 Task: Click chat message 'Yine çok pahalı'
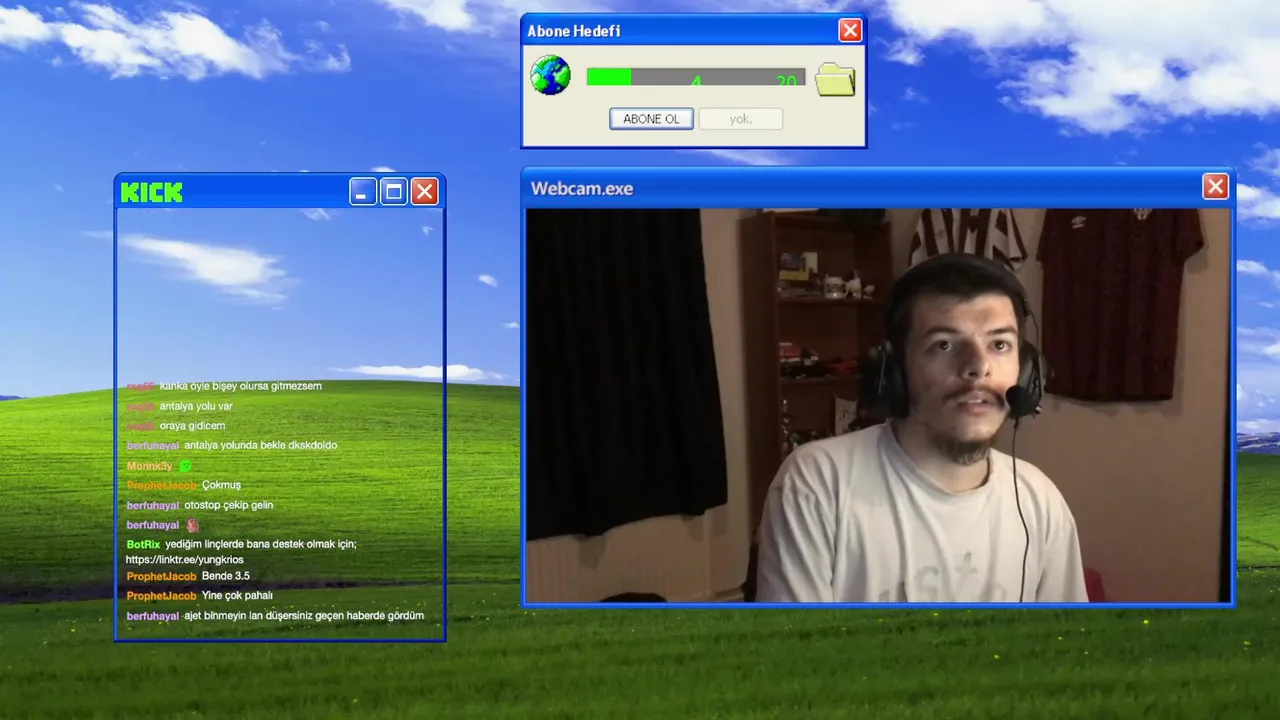click(x=237, y=596)
